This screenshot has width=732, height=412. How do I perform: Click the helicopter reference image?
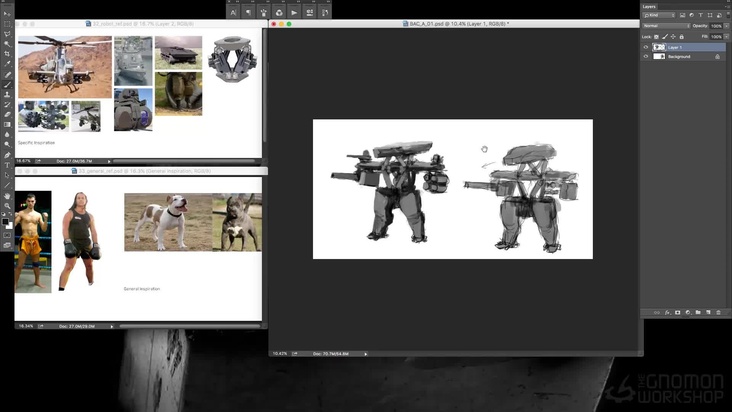[64, 66]
